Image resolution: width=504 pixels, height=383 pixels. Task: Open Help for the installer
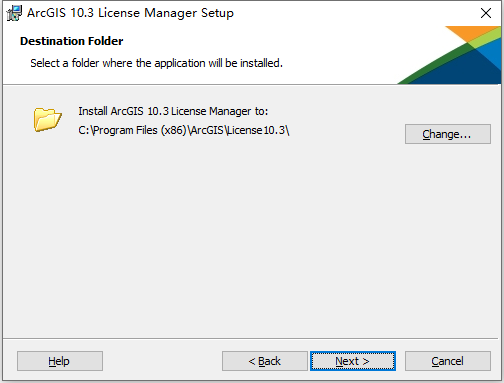(x=60, y=361)
